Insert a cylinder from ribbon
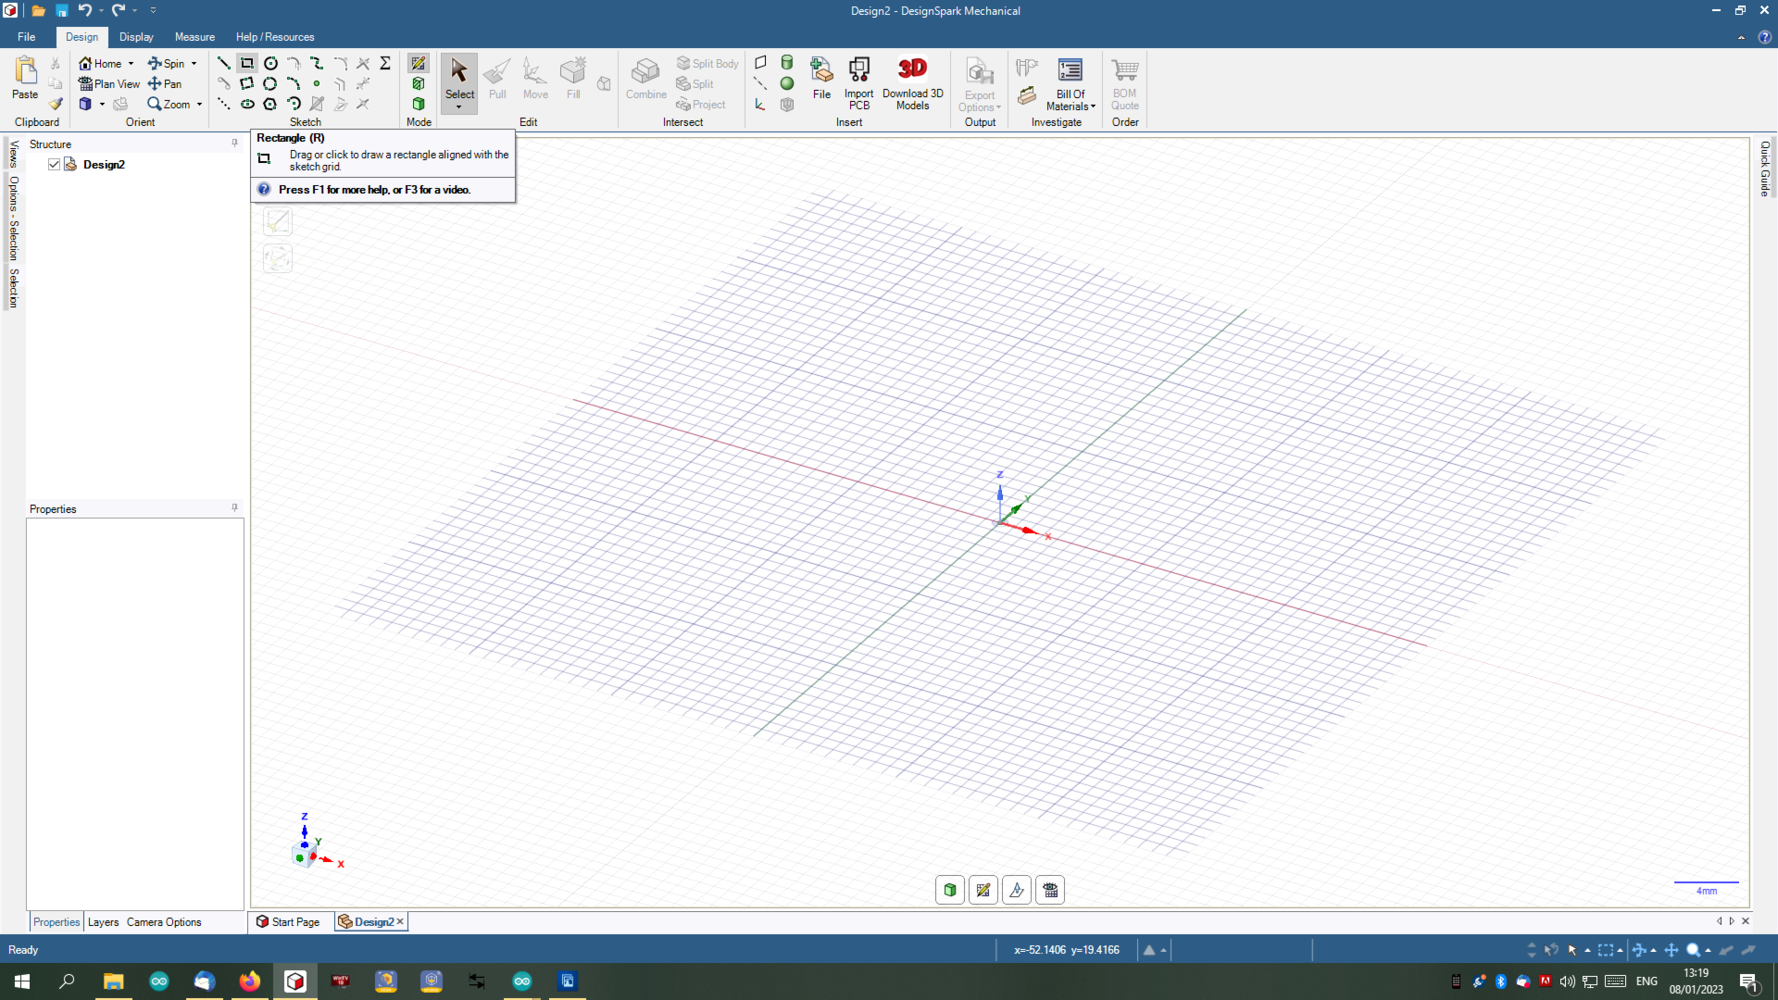The image size is (1778, 1000). pyautogui.click(x=787, y=63)
